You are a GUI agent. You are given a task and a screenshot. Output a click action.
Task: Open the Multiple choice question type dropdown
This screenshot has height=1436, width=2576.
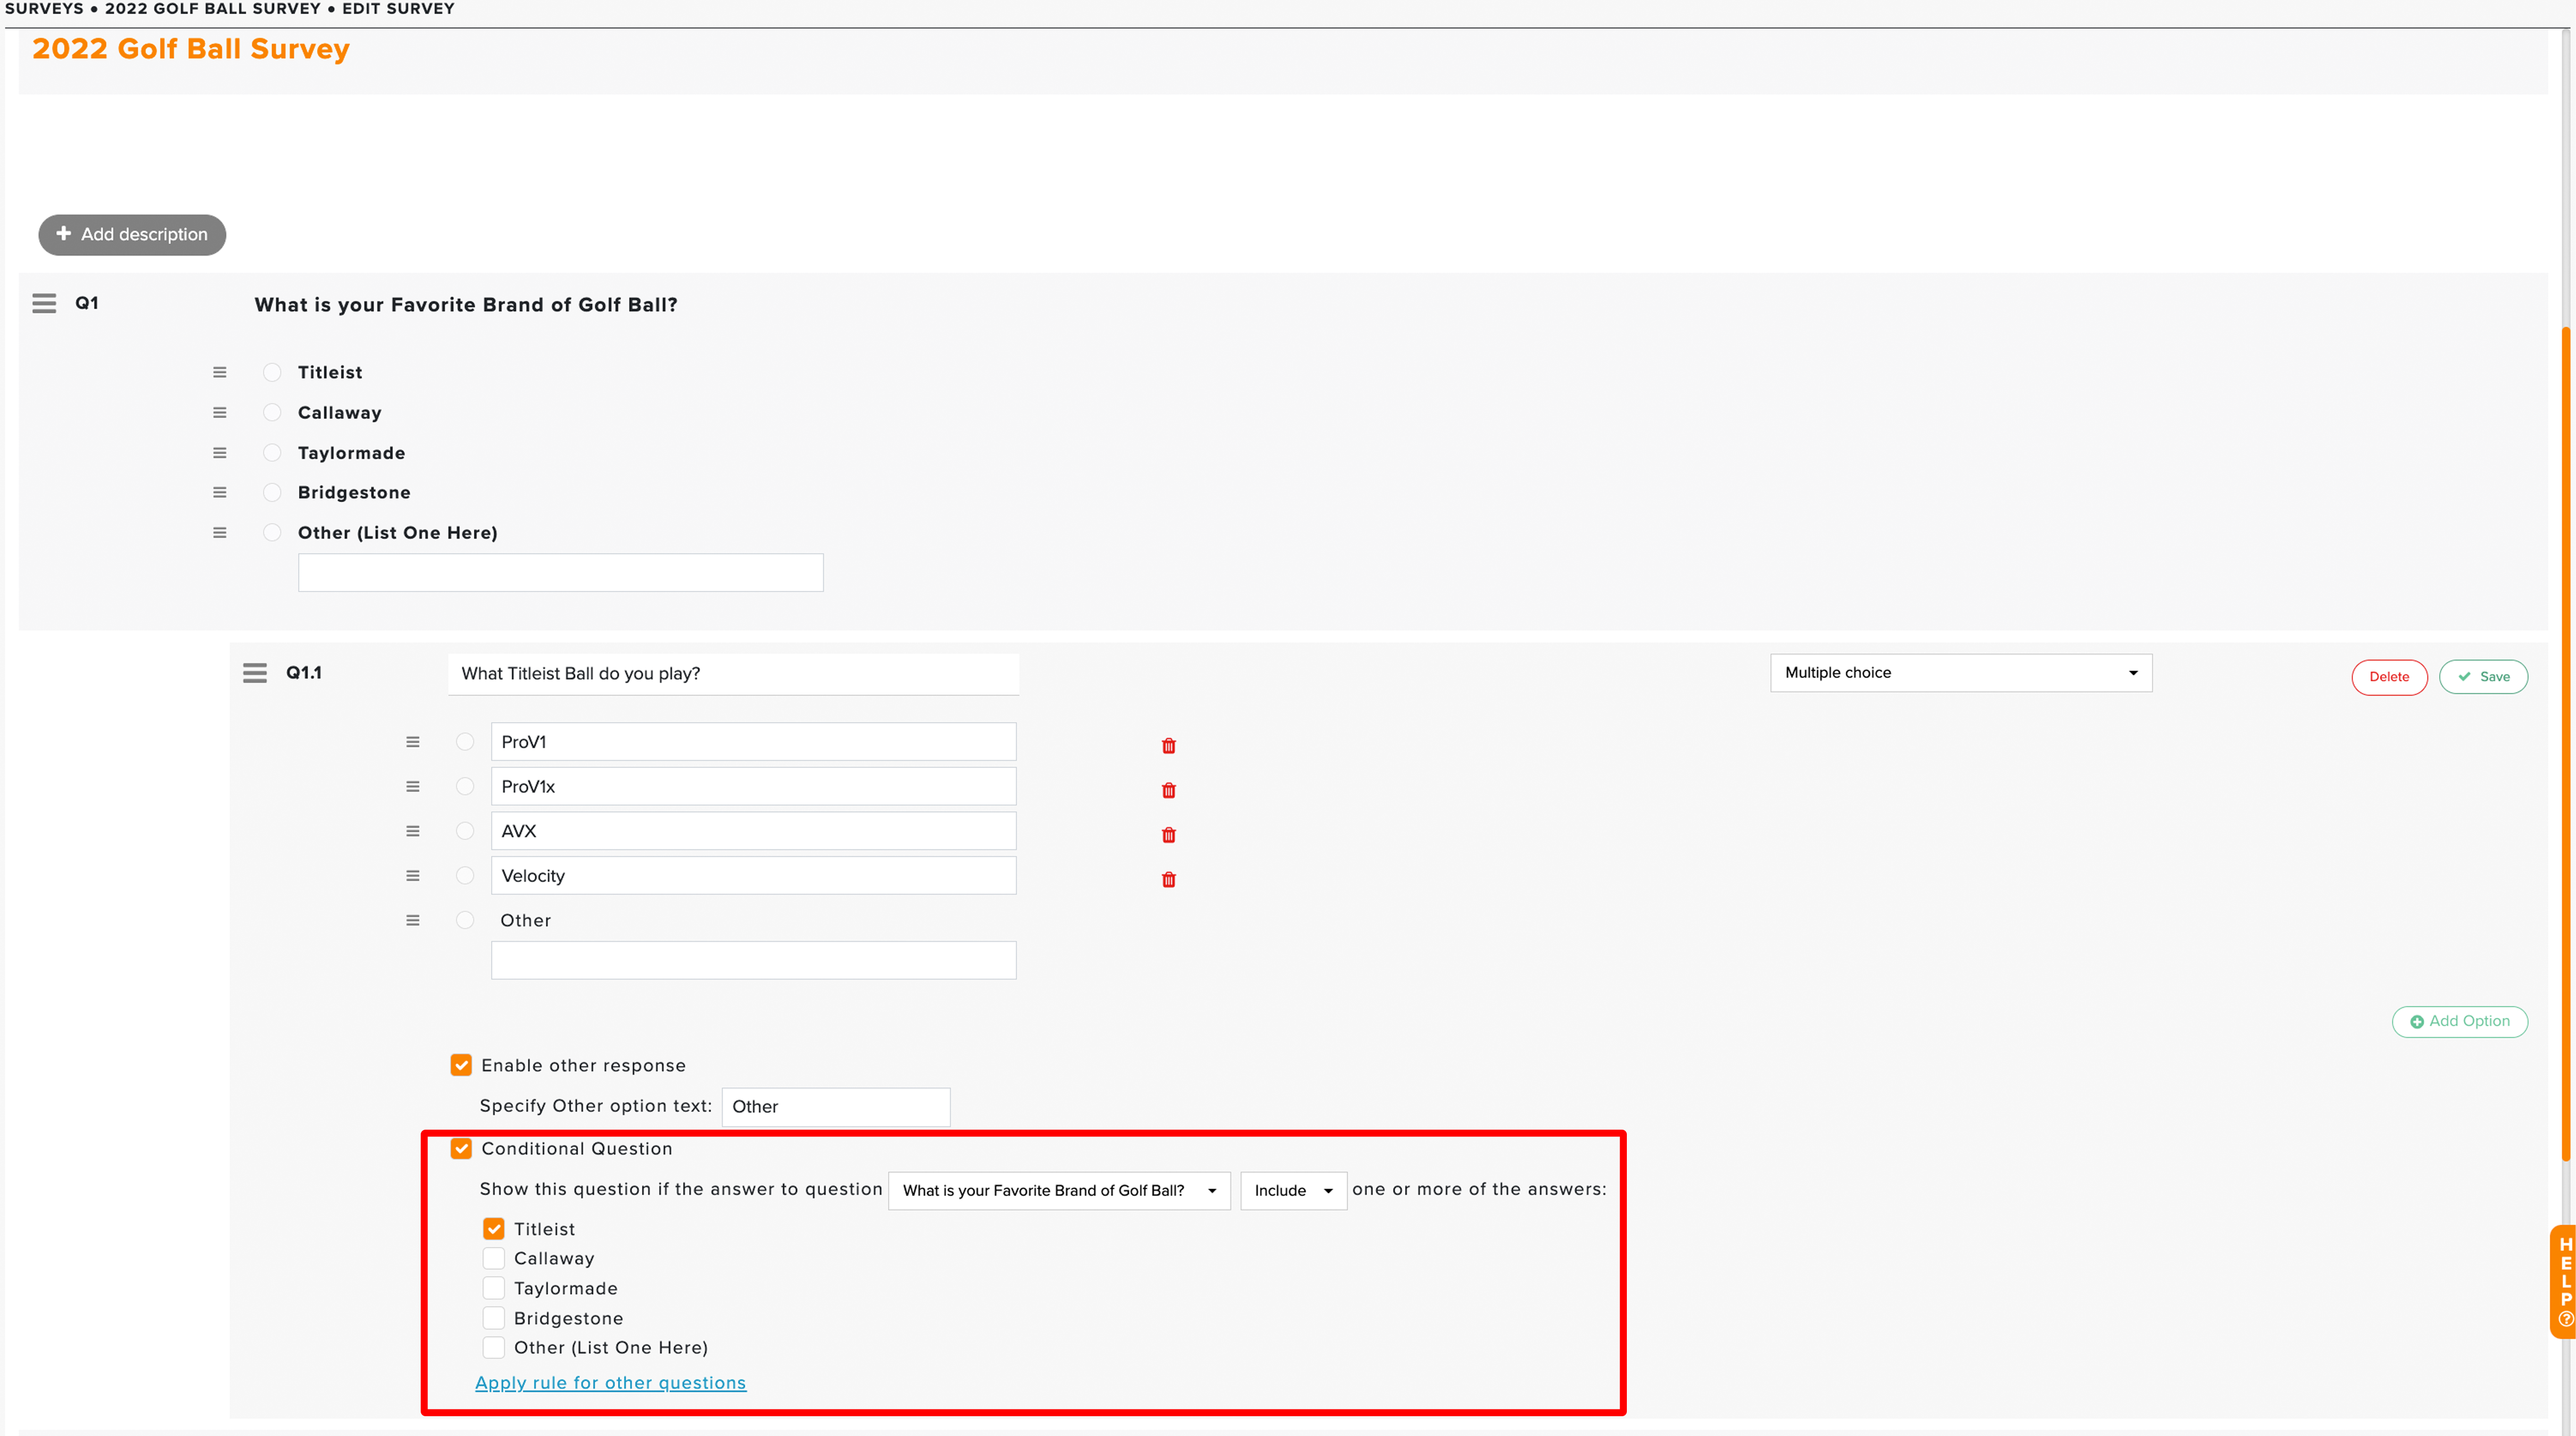pyautogui.click(x=1961, y=673)
